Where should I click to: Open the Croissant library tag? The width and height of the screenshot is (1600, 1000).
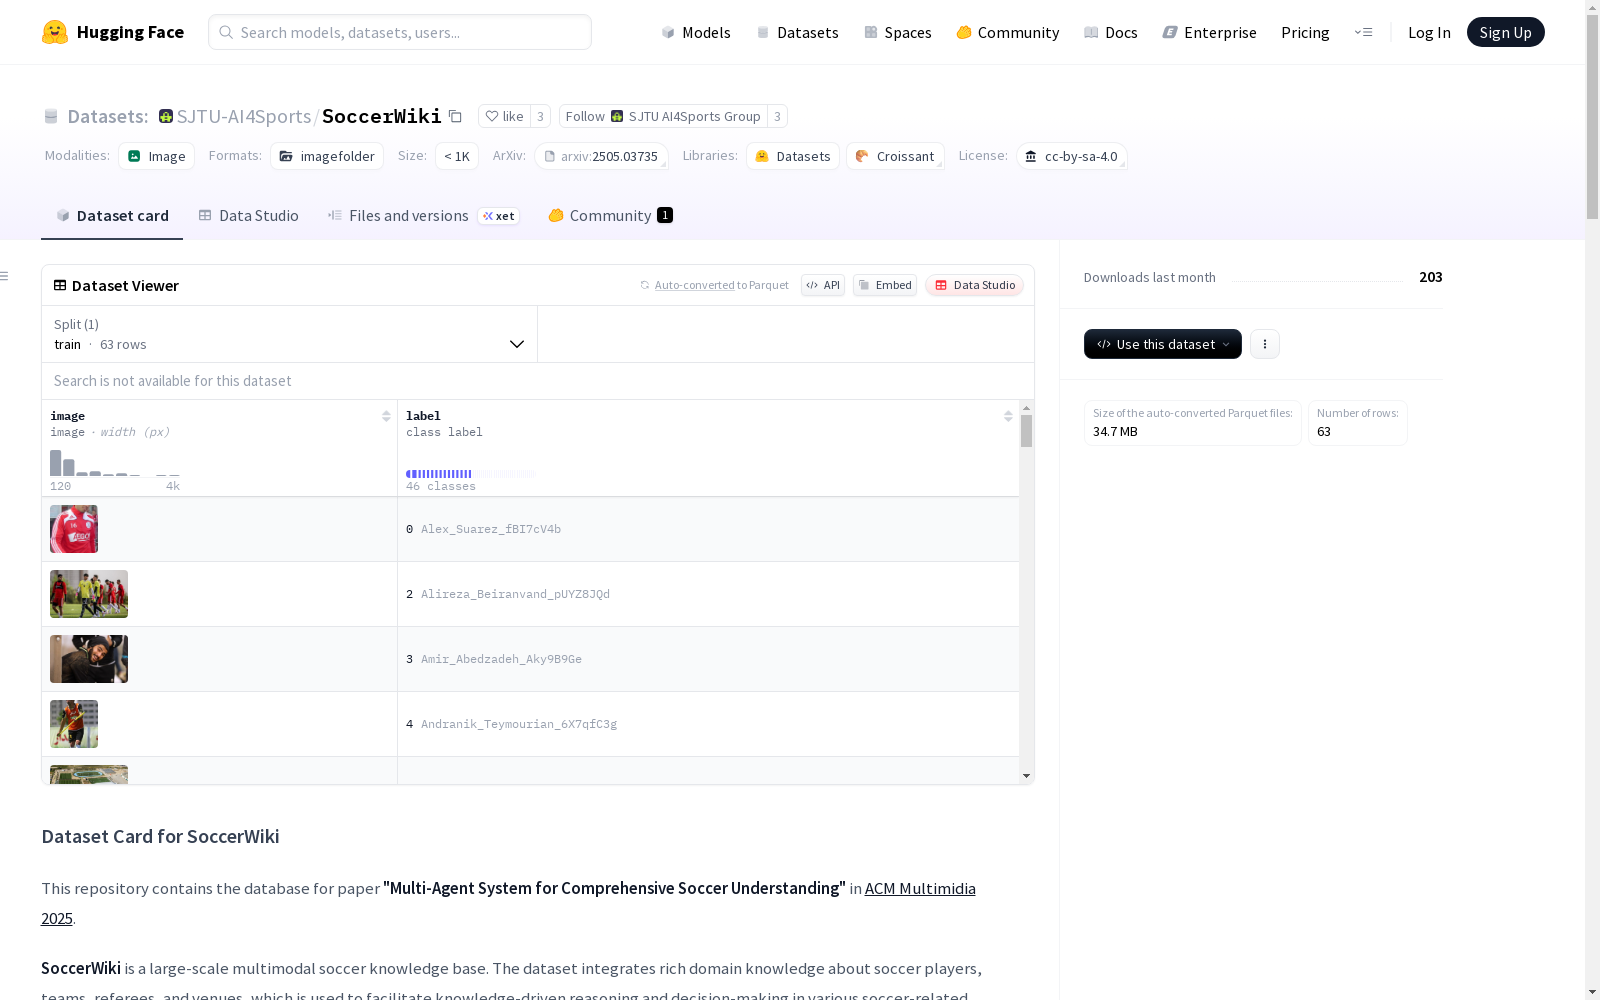(x=895, y=156)
